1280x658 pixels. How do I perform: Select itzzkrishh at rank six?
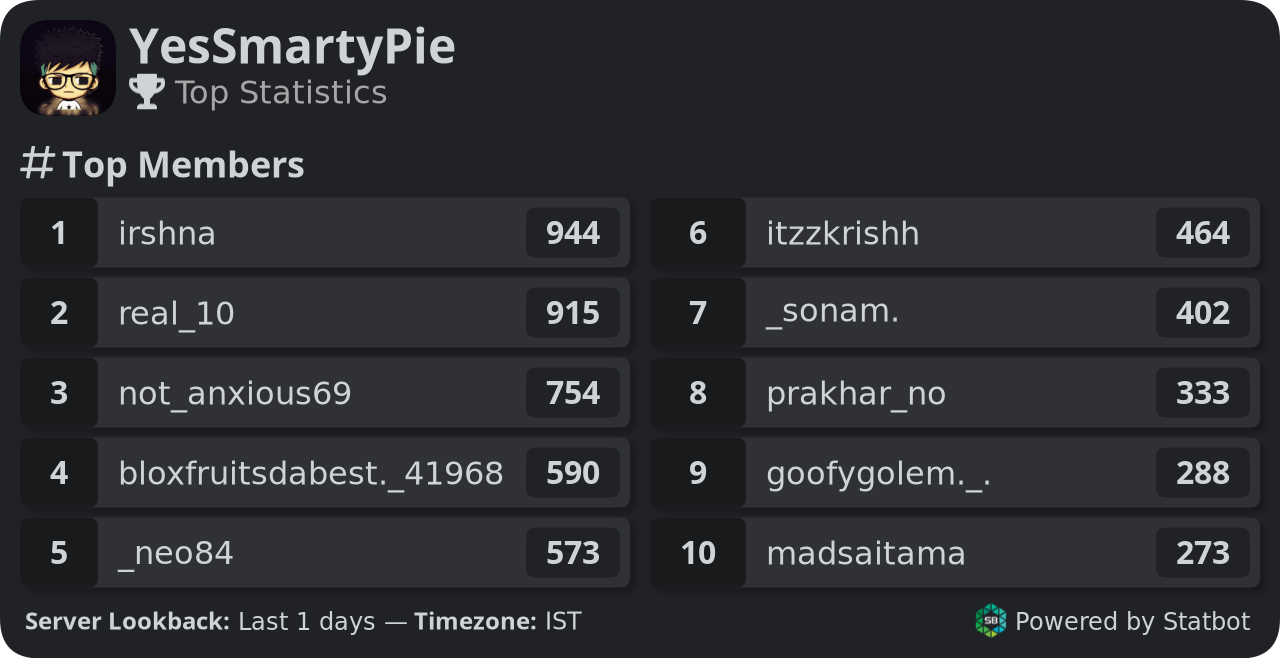tap(955, 233)
